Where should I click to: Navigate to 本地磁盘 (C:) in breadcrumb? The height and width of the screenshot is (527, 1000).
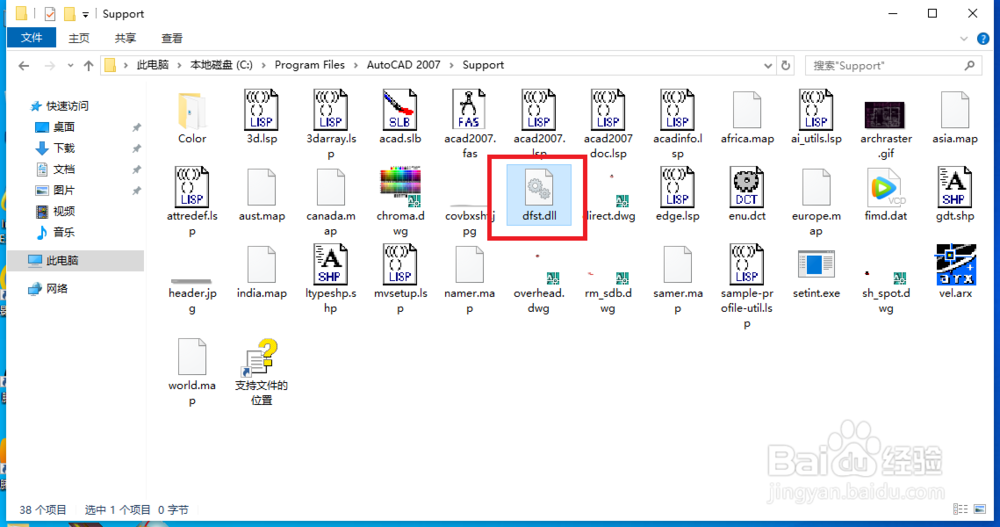pyautogui.click(x=221, y=65)
